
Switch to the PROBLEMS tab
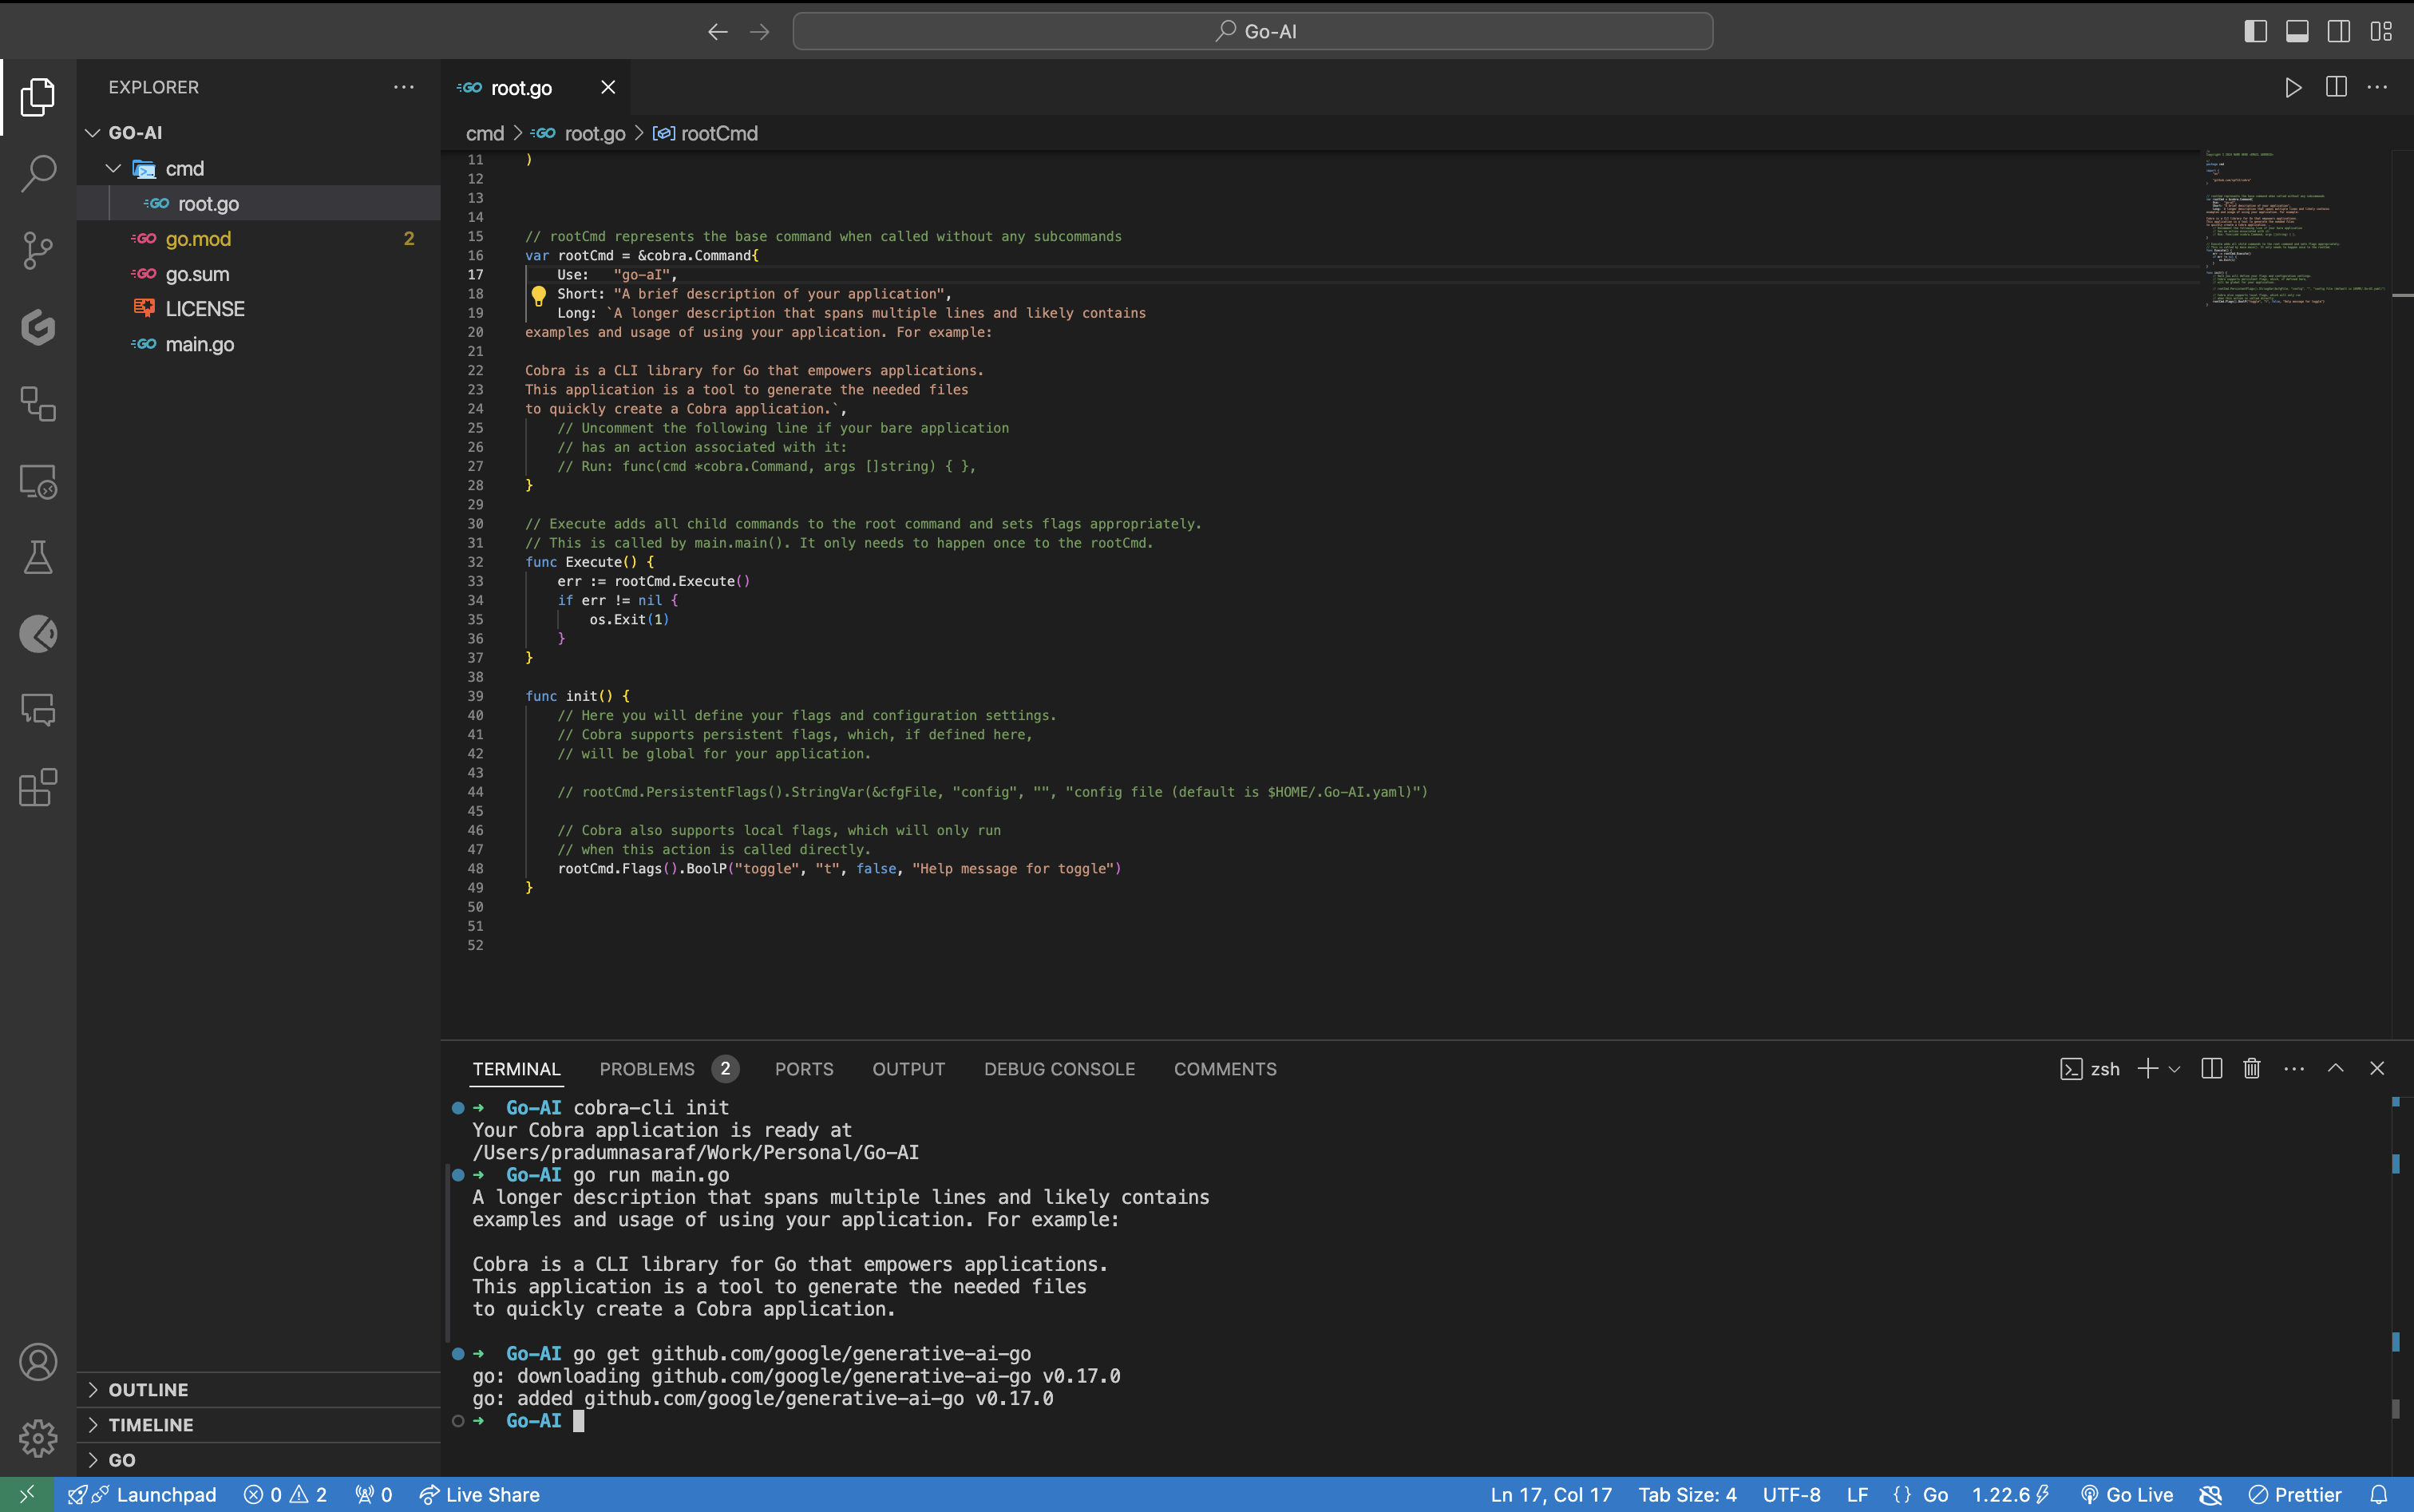(647, 1069)
